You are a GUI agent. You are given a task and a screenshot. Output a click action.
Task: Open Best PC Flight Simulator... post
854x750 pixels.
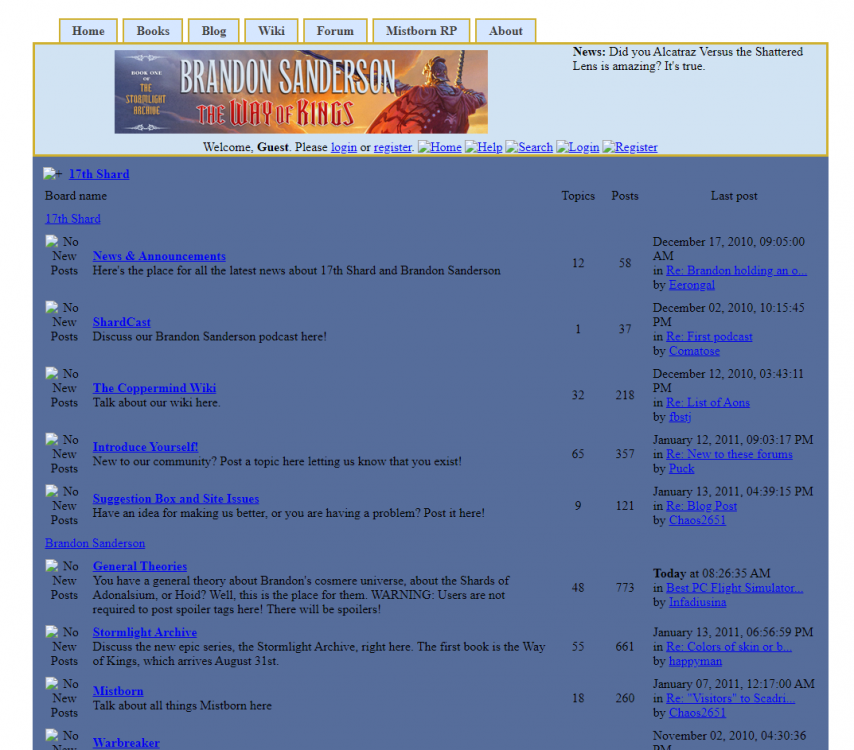pos(734,588)
